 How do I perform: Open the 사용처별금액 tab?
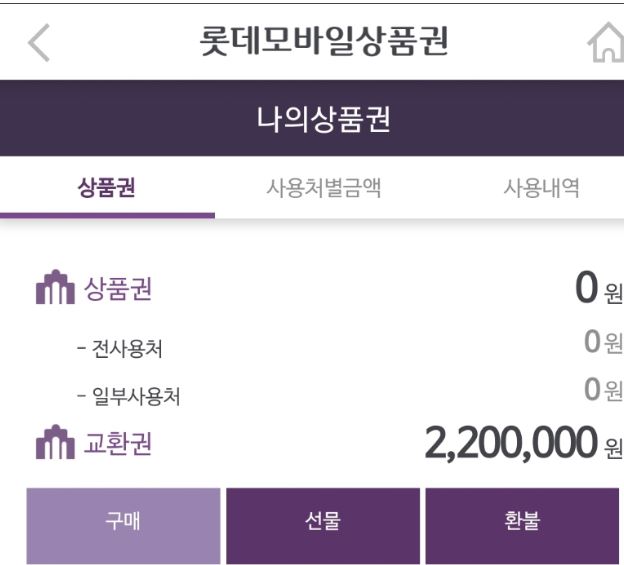323,188
